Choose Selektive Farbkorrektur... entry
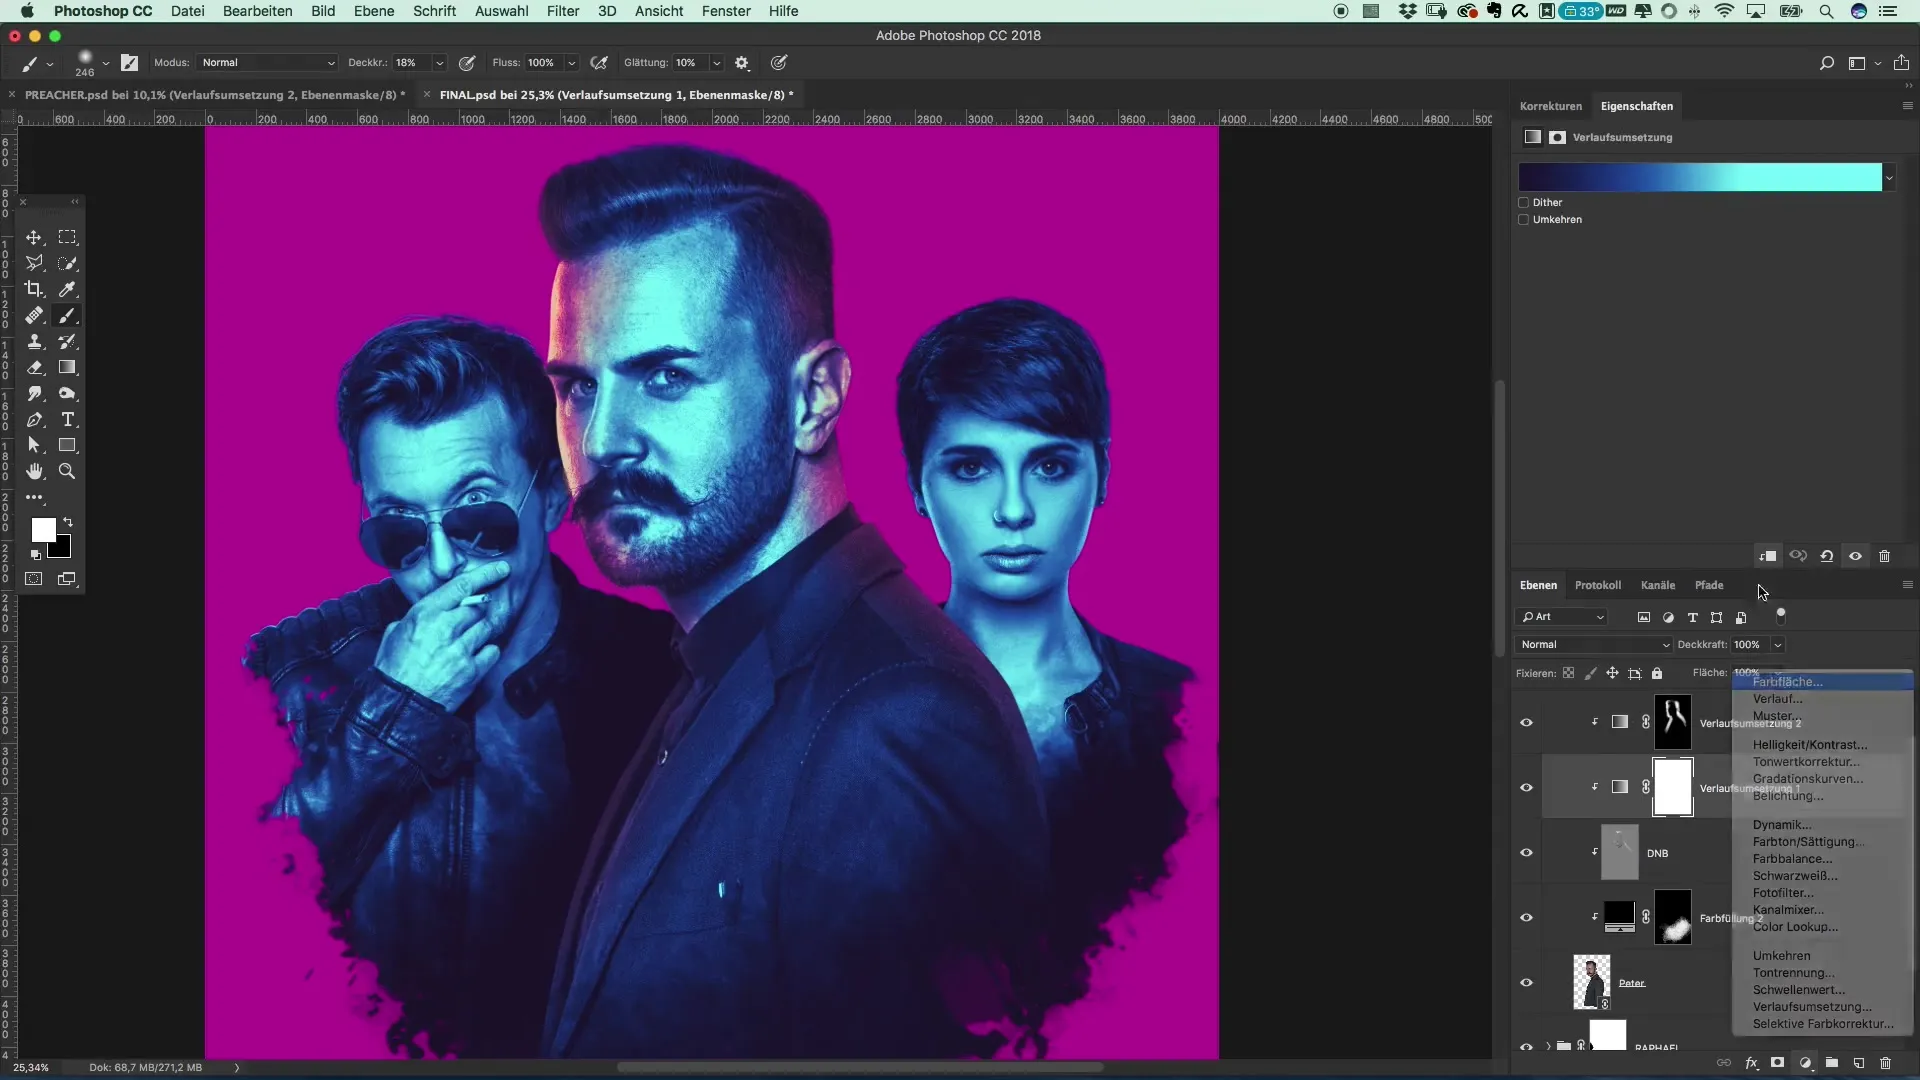Image resolution: width=1920 pixels, height=1080 pixels. point(1823,1024)
